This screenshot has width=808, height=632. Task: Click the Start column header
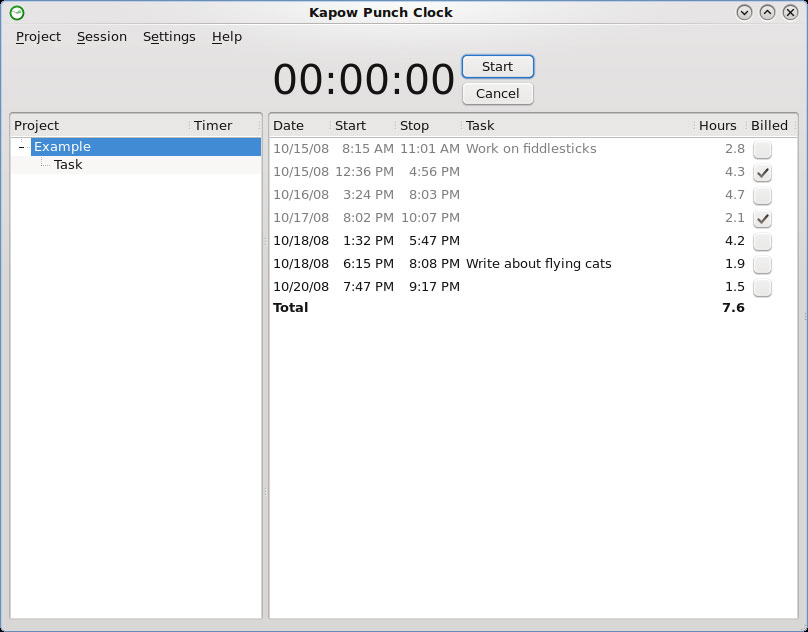[363, 125]
